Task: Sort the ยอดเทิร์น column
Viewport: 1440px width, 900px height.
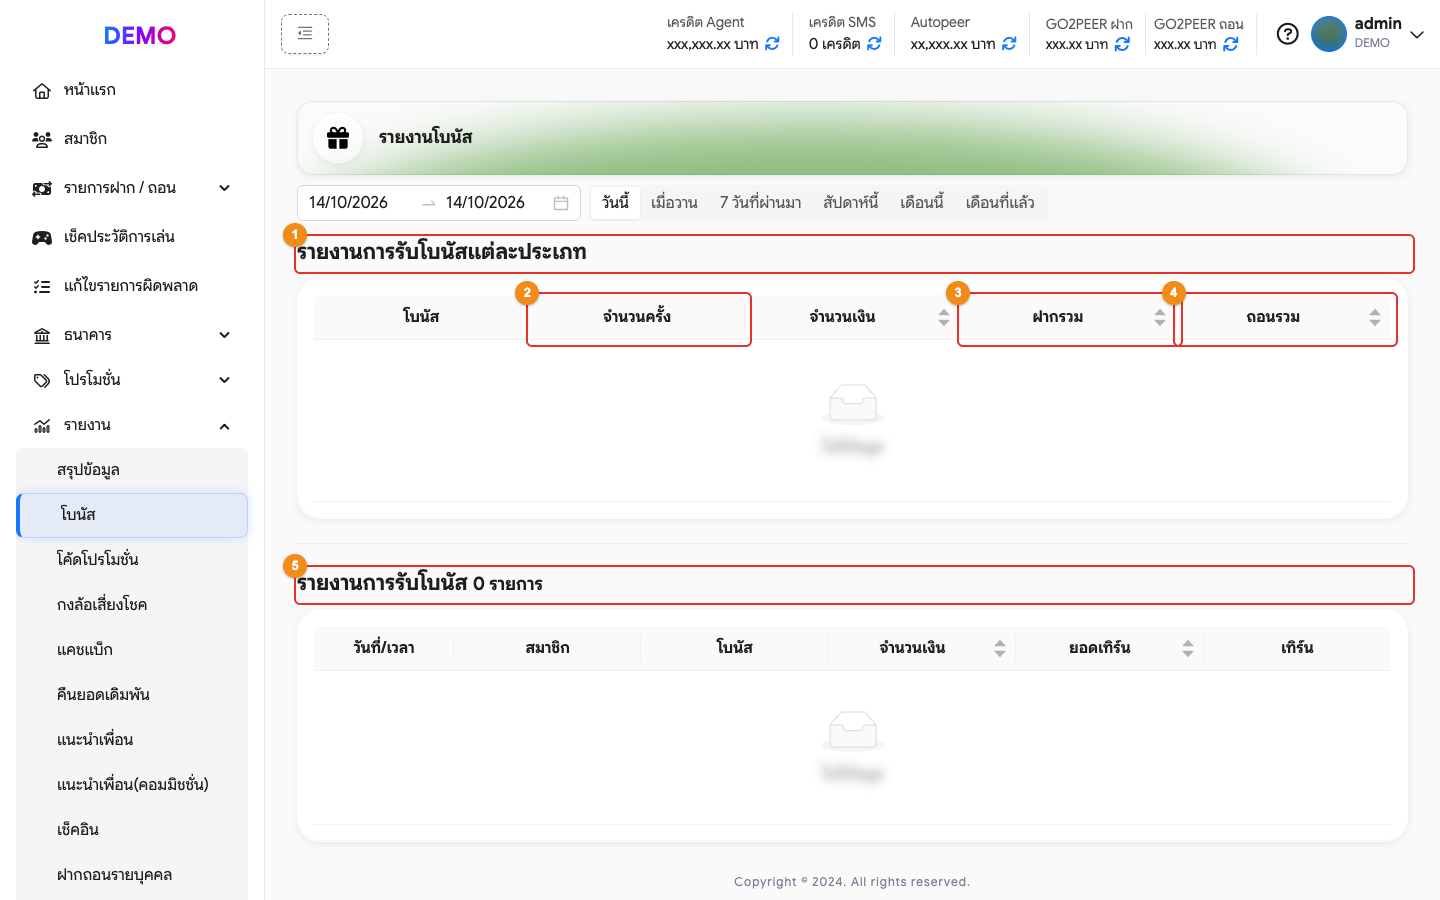Action: tap(1188, 648)
